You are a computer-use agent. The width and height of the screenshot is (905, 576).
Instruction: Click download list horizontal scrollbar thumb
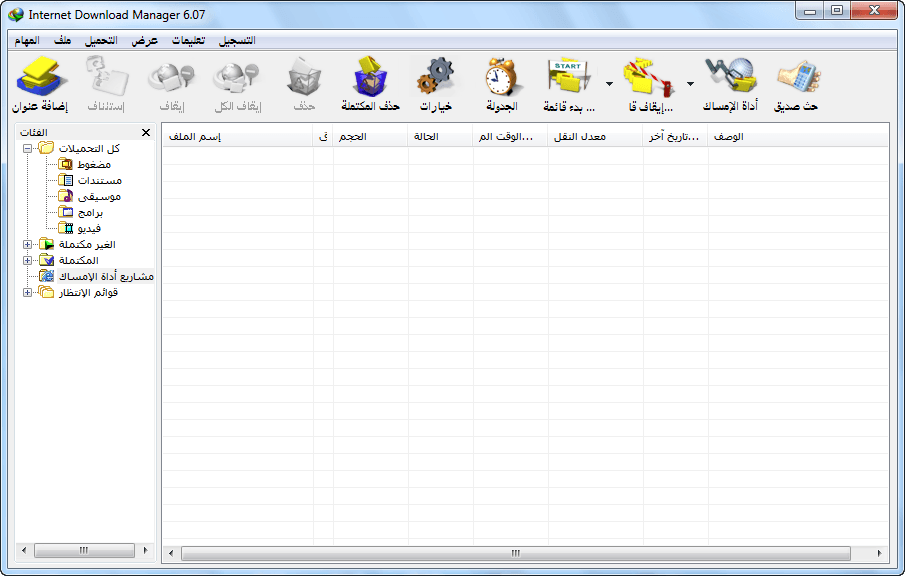516,553
